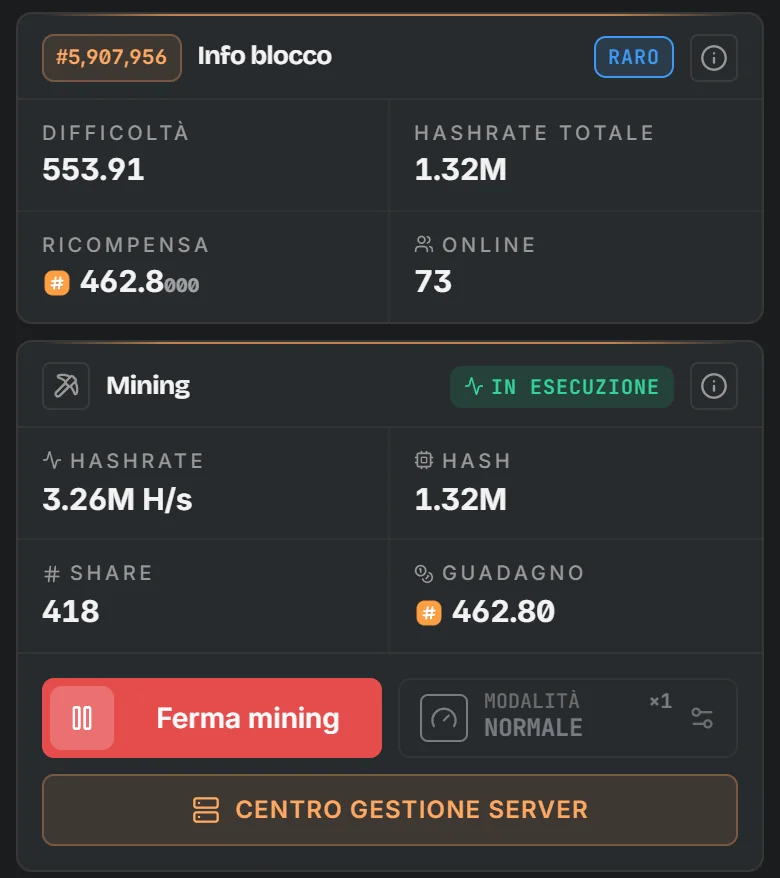Click the hashrate value 3.26M H/s

click(x=118, y=499)
